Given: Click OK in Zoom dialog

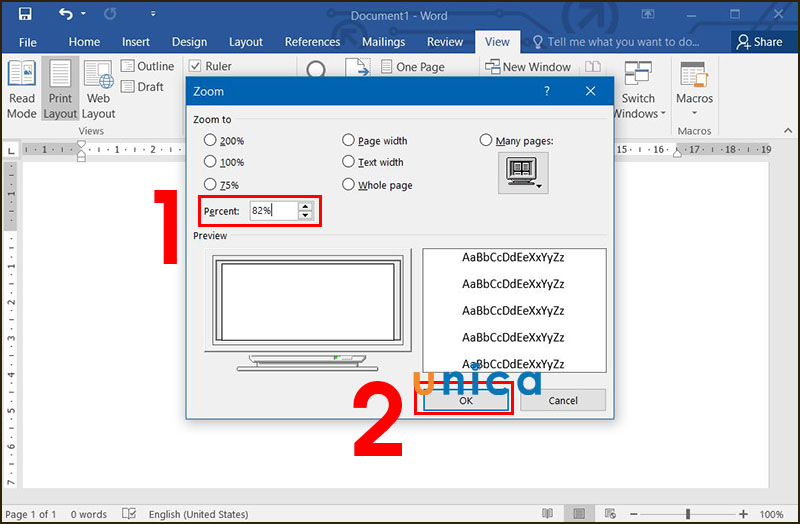Looking at the screenshot, I should (x=465, y=401).
